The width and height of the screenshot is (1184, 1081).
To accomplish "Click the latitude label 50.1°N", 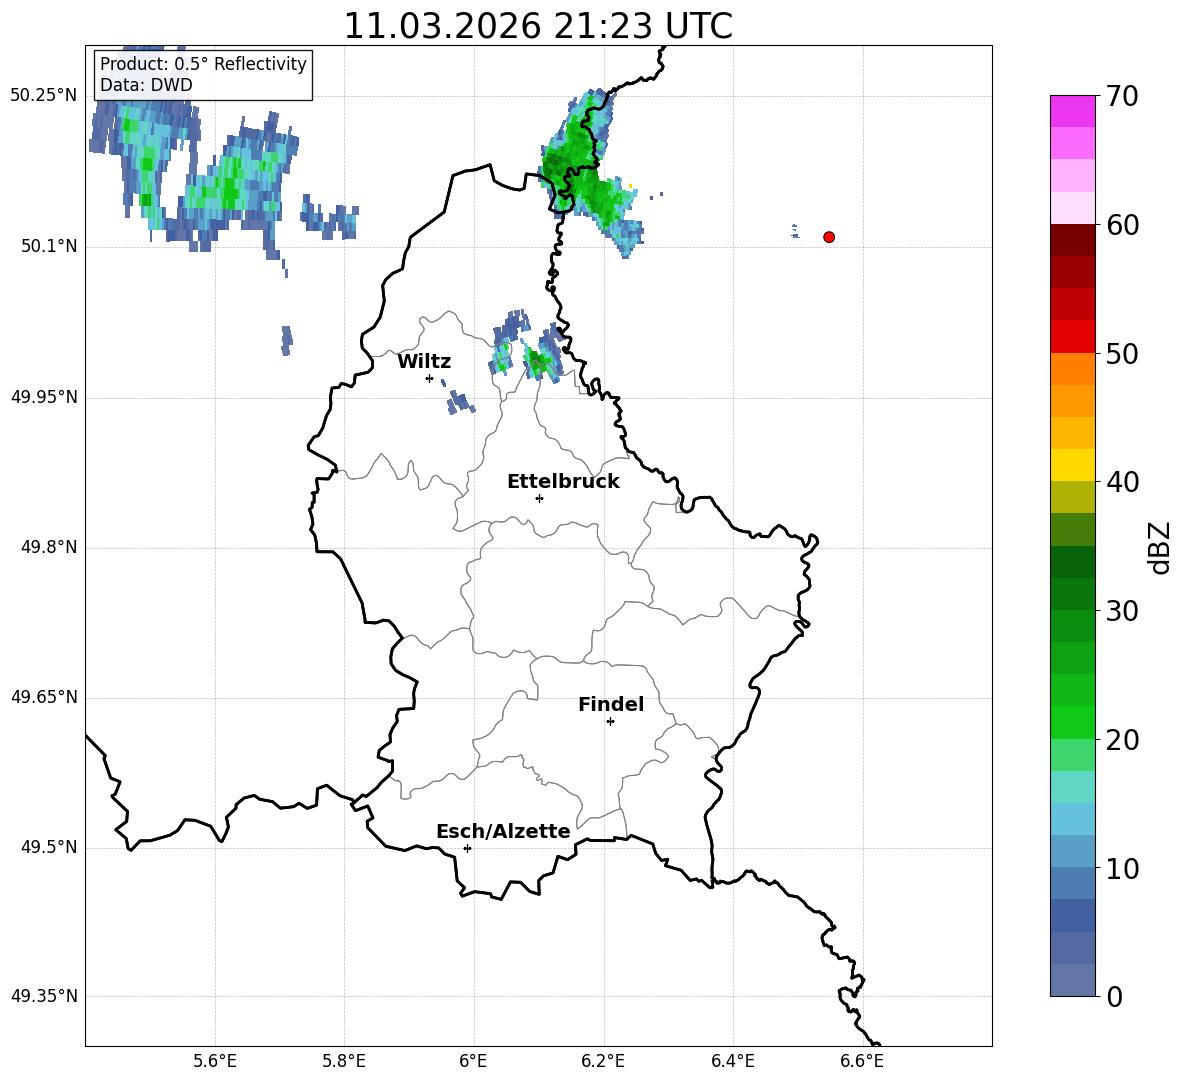I will pos(49,246).
